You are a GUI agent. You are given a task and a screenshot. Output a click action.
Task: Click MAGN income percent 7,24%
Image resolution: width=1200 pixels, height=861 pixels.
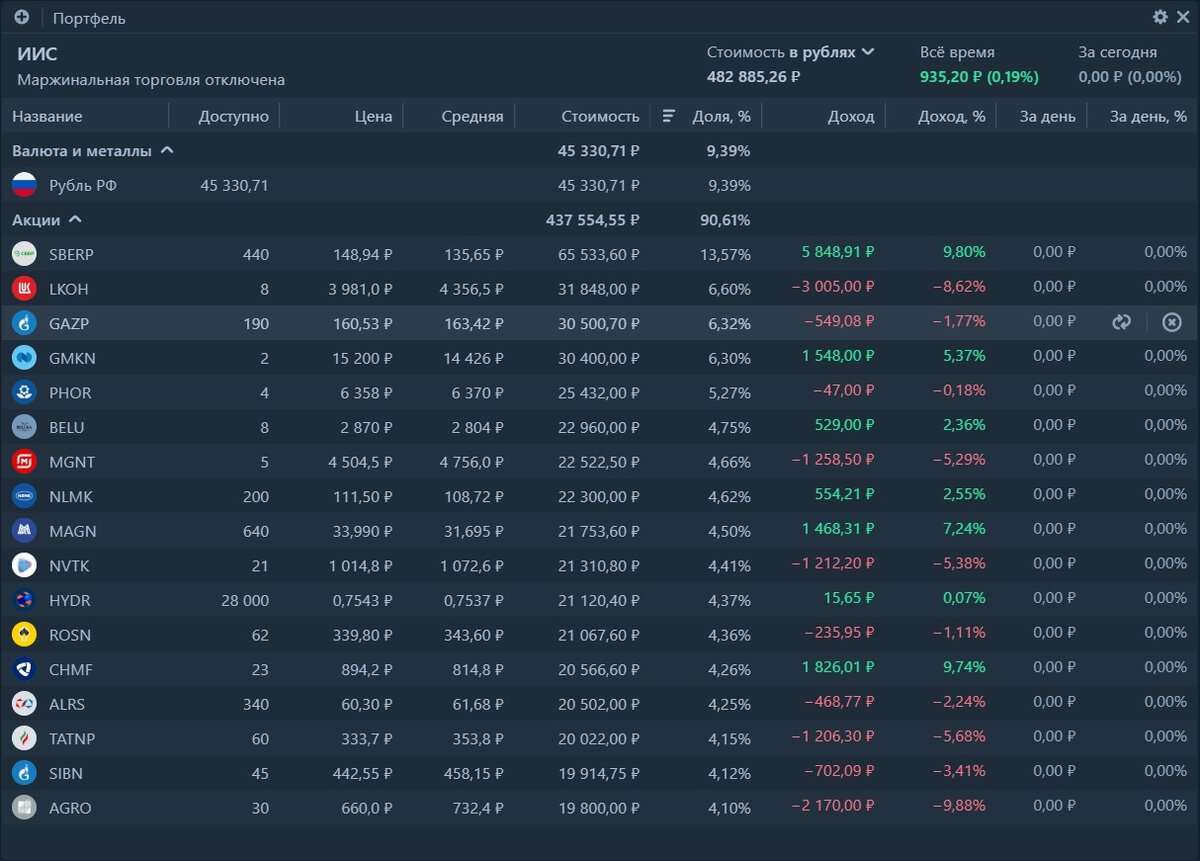pos(964,528)
